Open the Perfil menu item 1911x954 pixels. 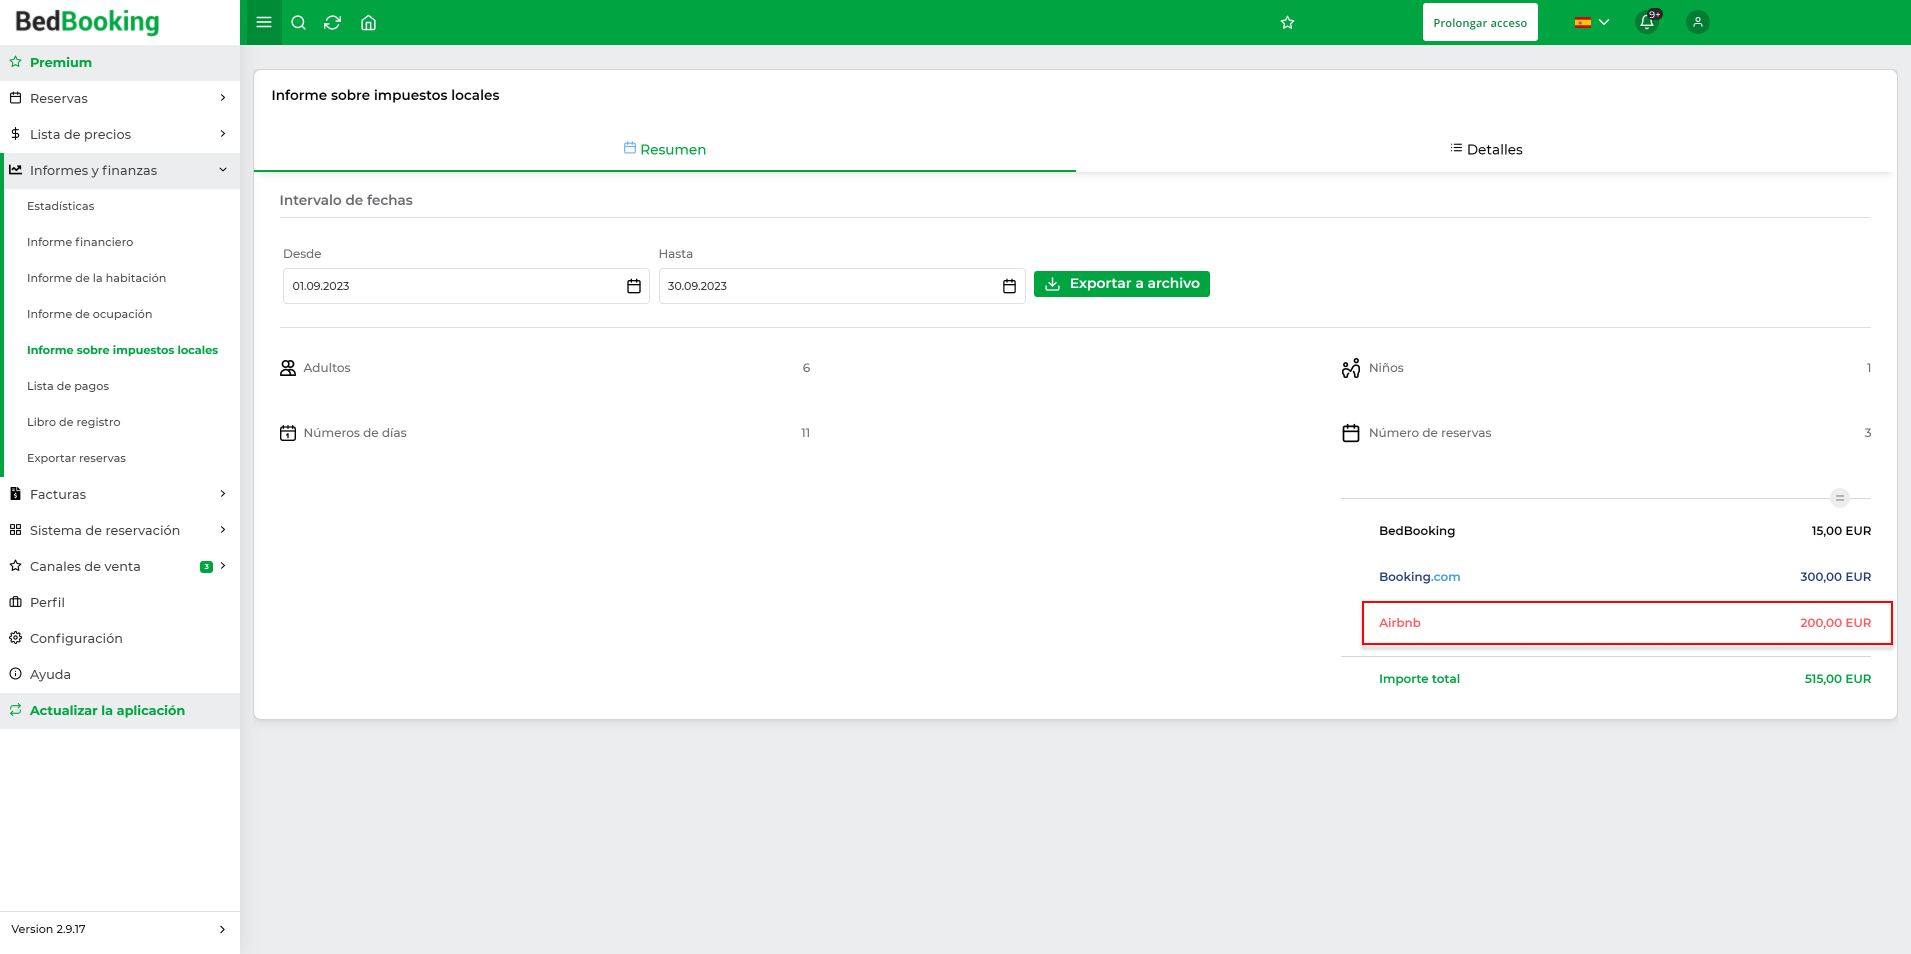(120, 602)
